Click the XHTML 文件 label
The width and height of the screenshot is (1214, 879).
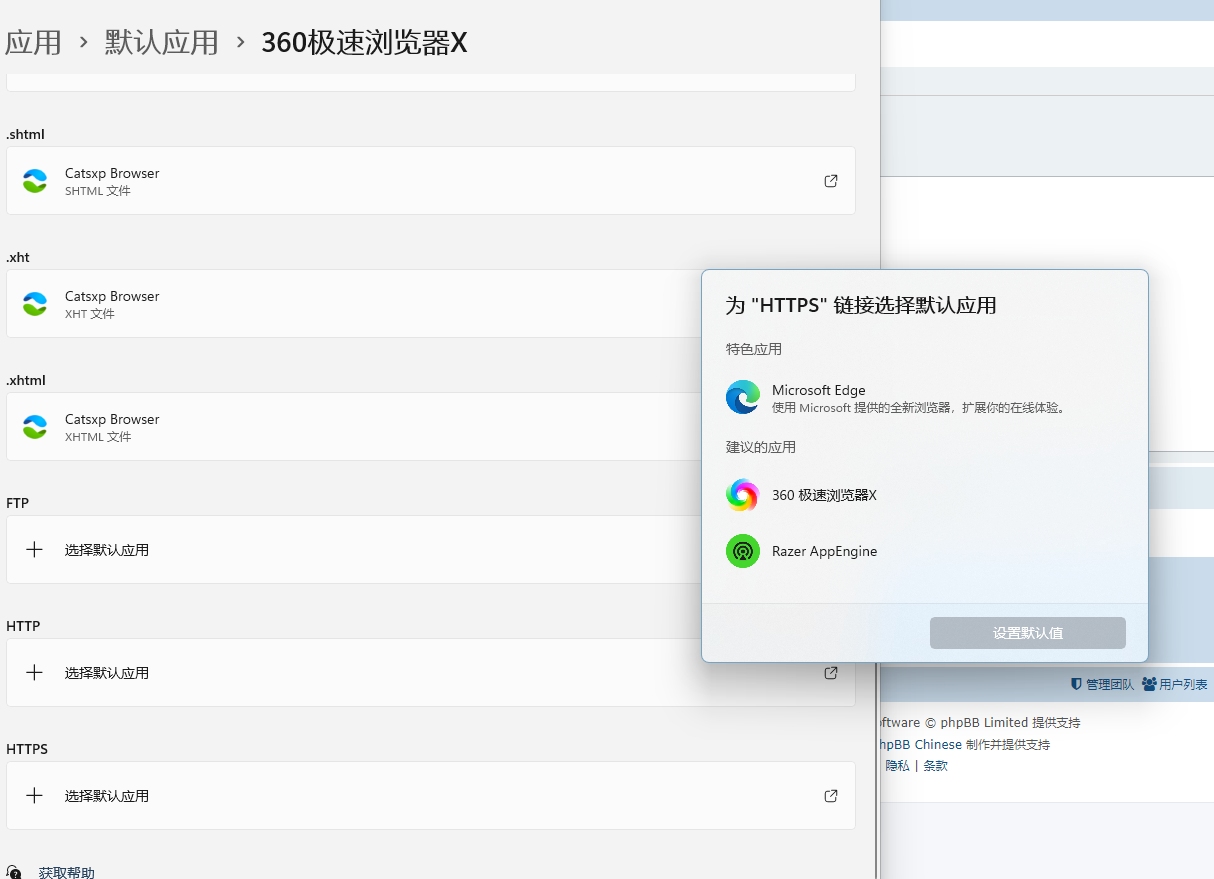[98, 437]
